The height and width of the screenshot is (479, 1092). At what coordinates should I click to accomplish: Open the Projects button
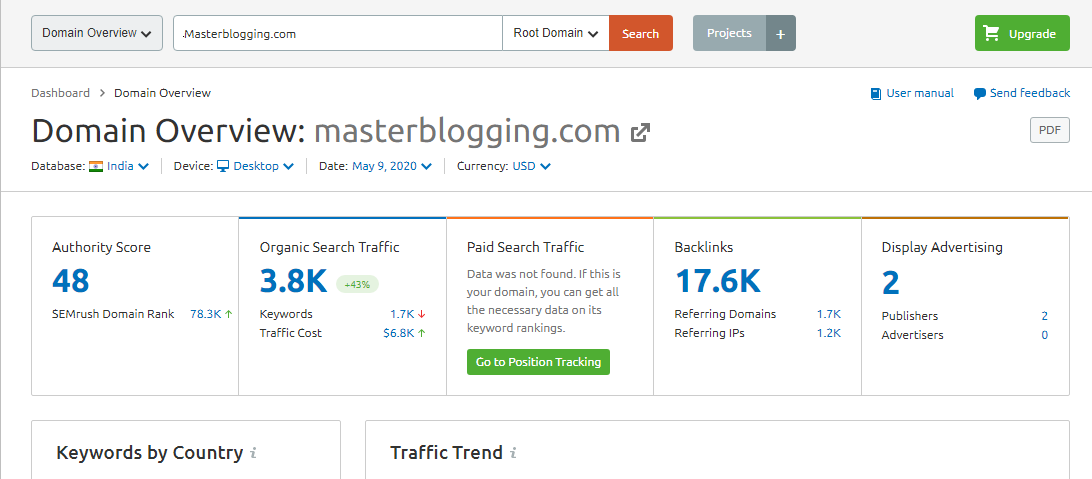(x=729, y=33)
